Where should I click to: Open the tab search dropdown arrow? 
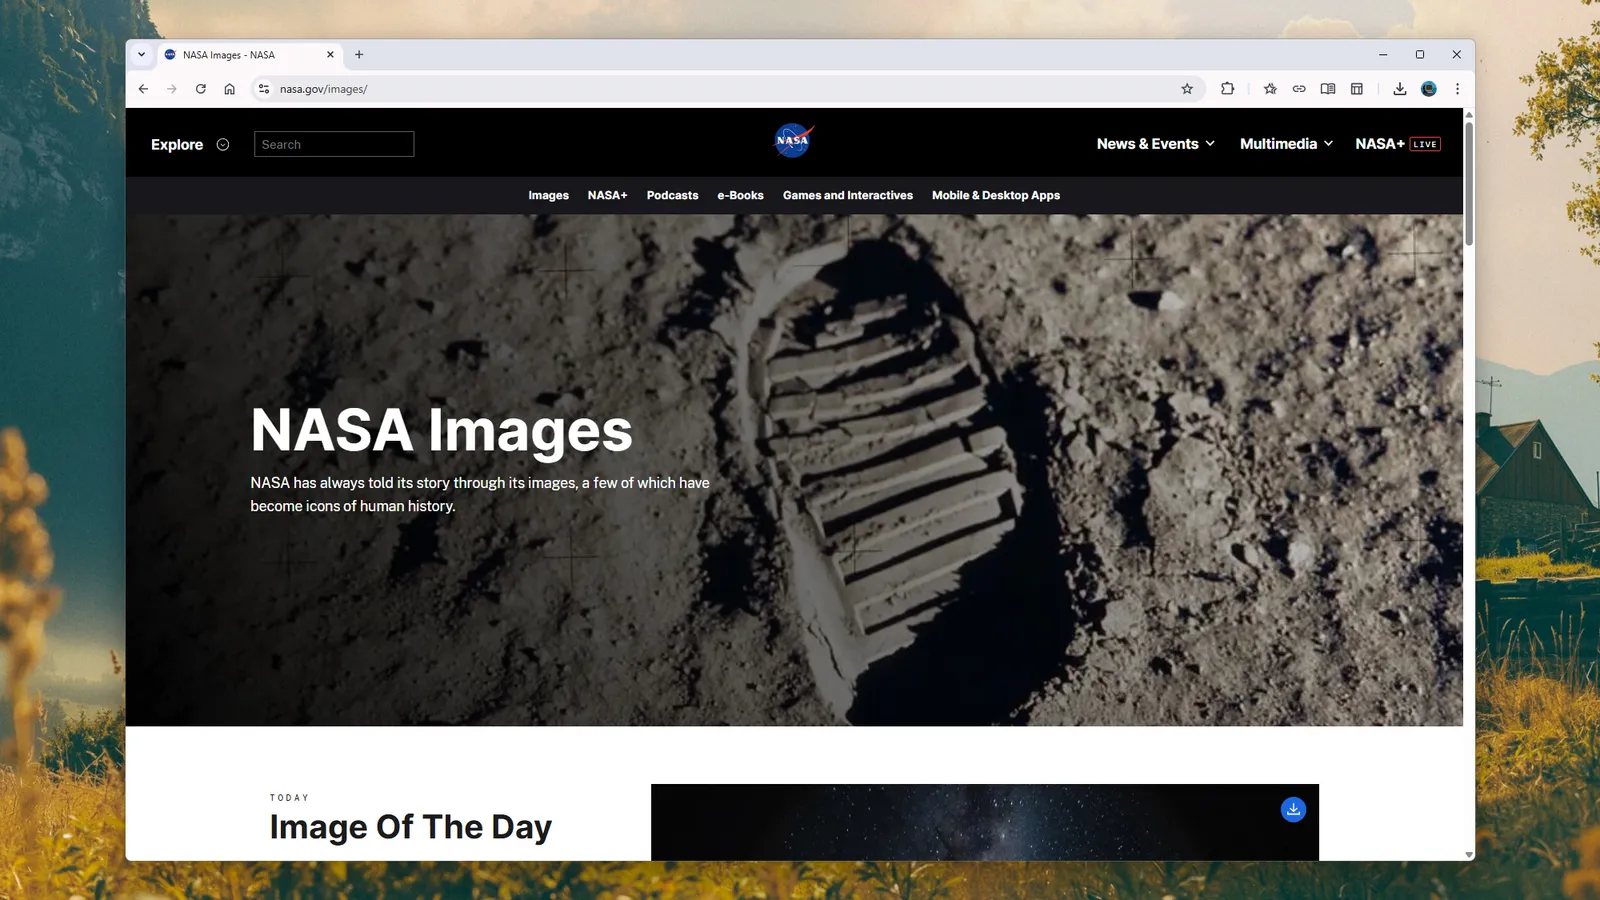(x=141, y=55)
